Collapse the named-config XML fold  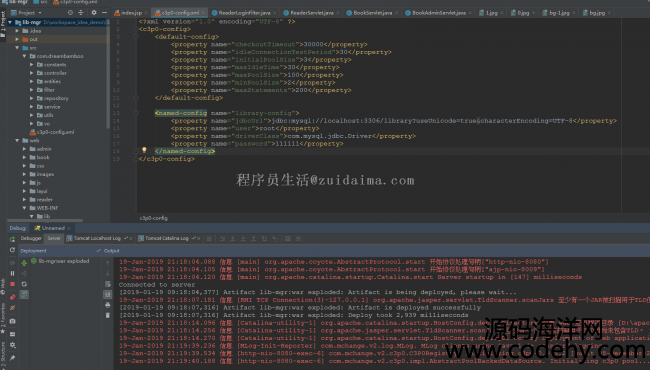click(x=136, y=113)
